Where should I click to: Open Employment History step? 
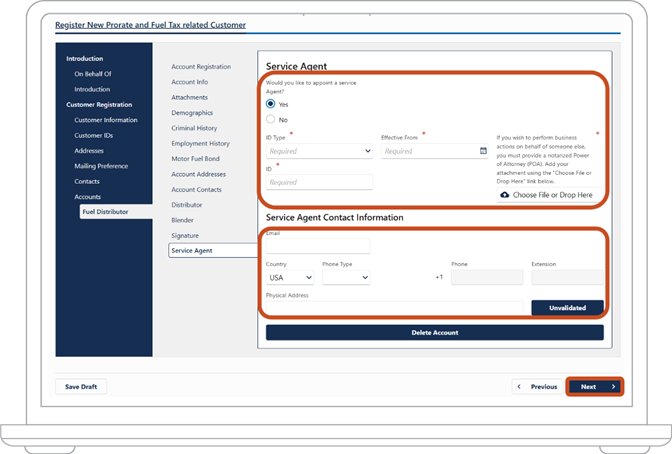click(201, 143)
